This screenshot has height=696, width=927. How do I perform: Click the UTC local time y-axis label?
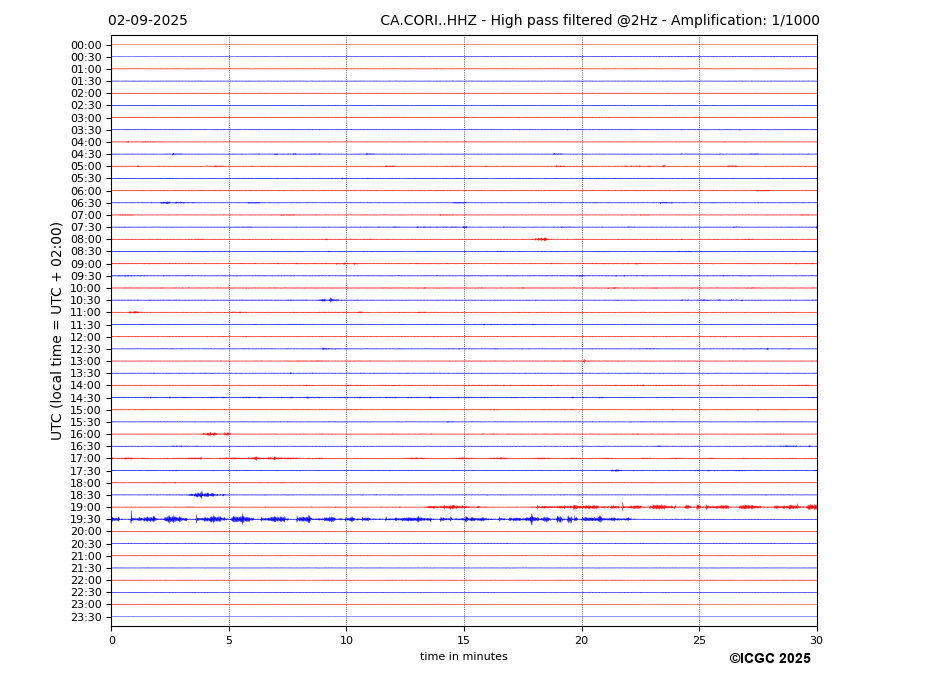point(56,331)
